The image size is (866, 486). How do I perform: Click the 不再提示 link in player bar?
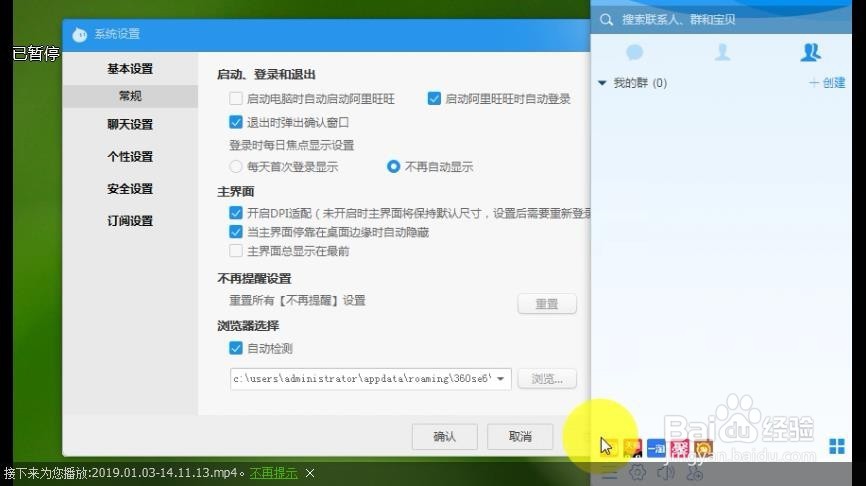[273, 473]
